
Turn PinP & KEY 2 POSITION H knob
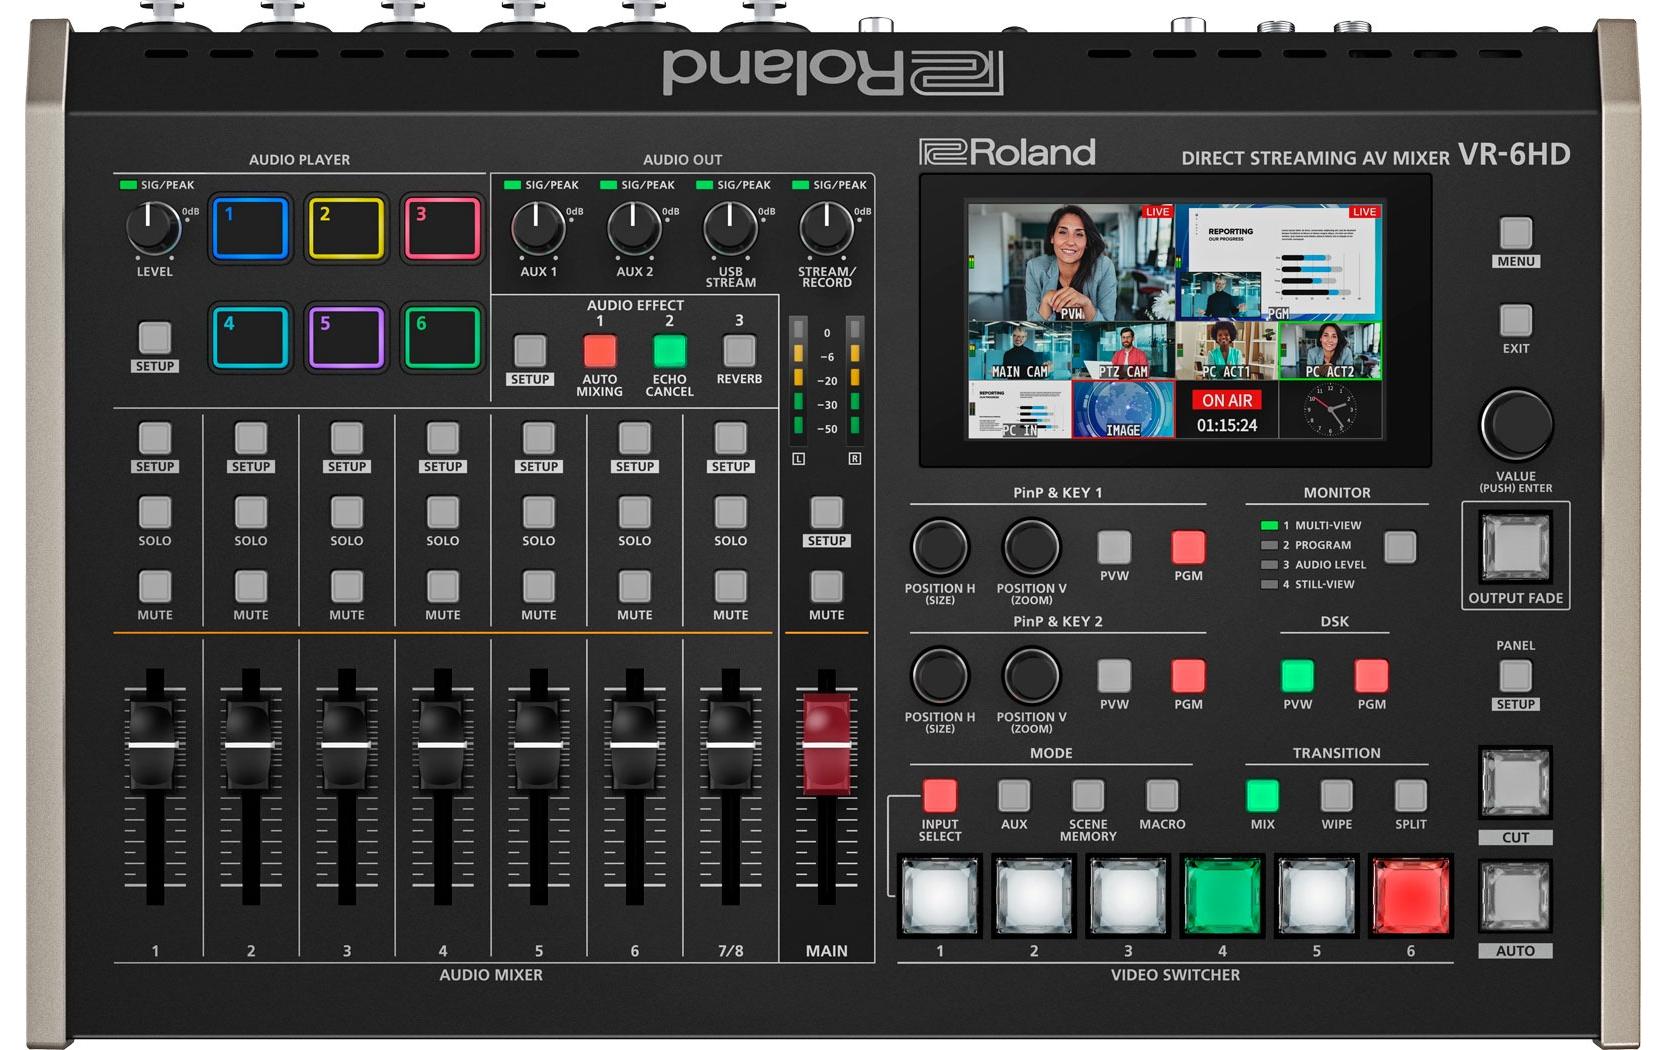tap(940, 676)
